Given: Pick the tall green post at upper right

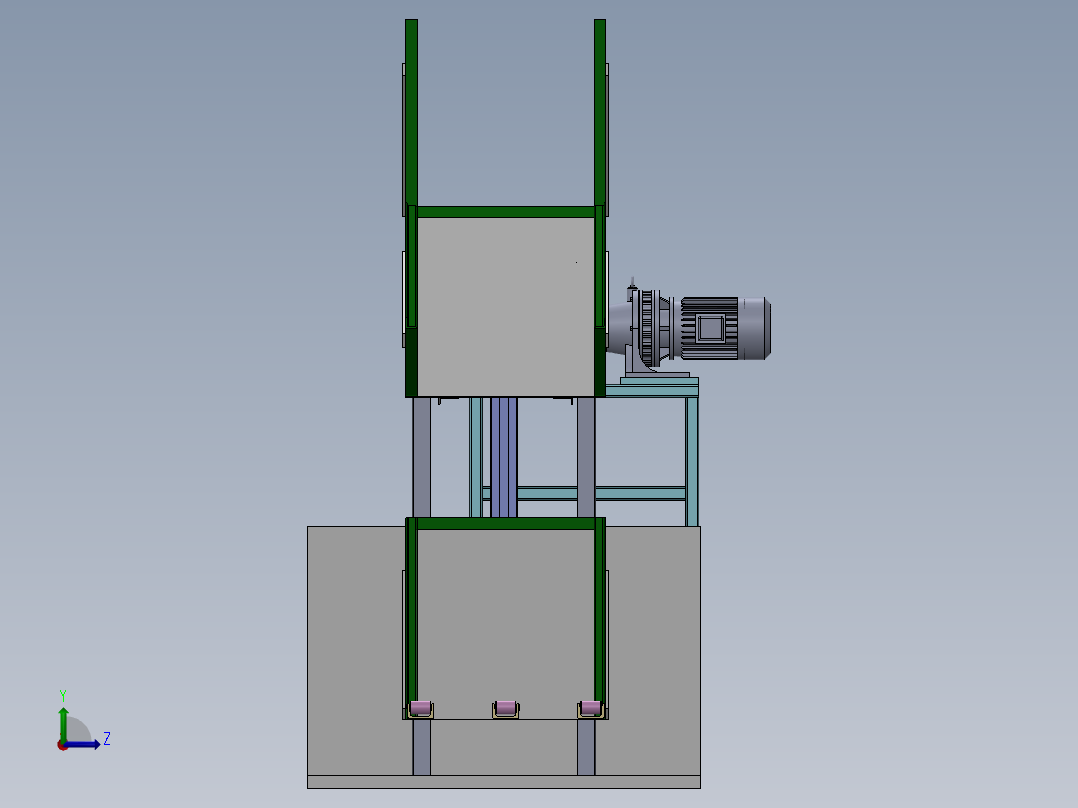Looking at the screenshot, I should click(x=600, y=112).
